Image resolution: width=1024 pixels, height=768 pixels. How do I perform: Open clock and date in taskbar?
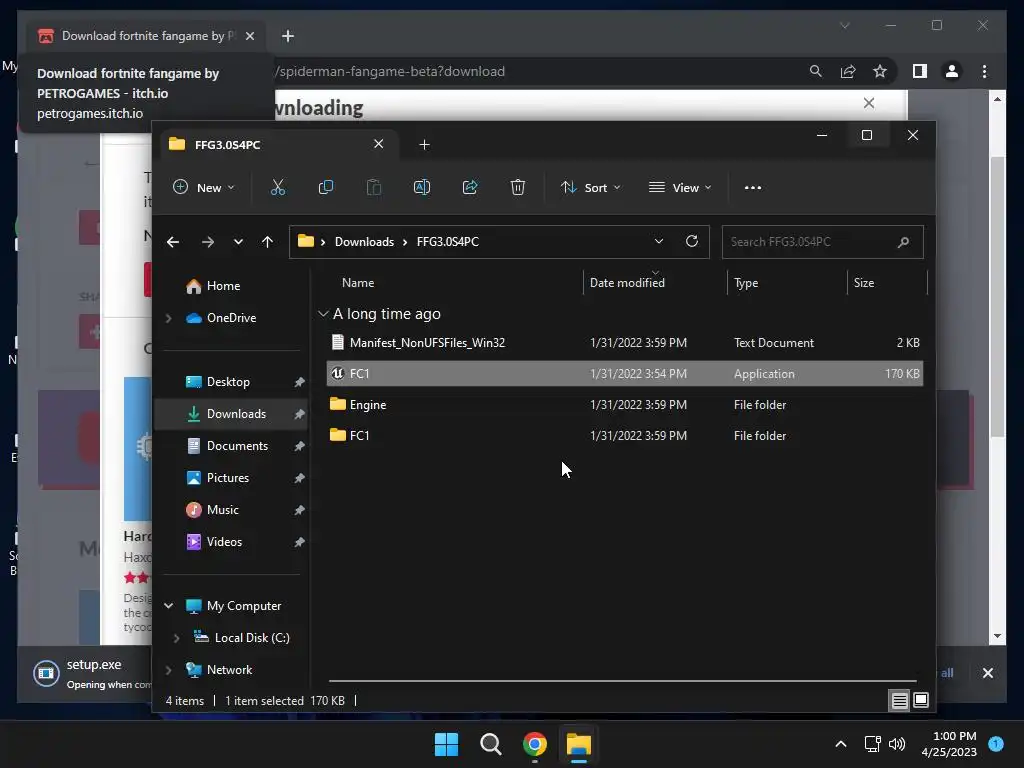click(949, 744)
